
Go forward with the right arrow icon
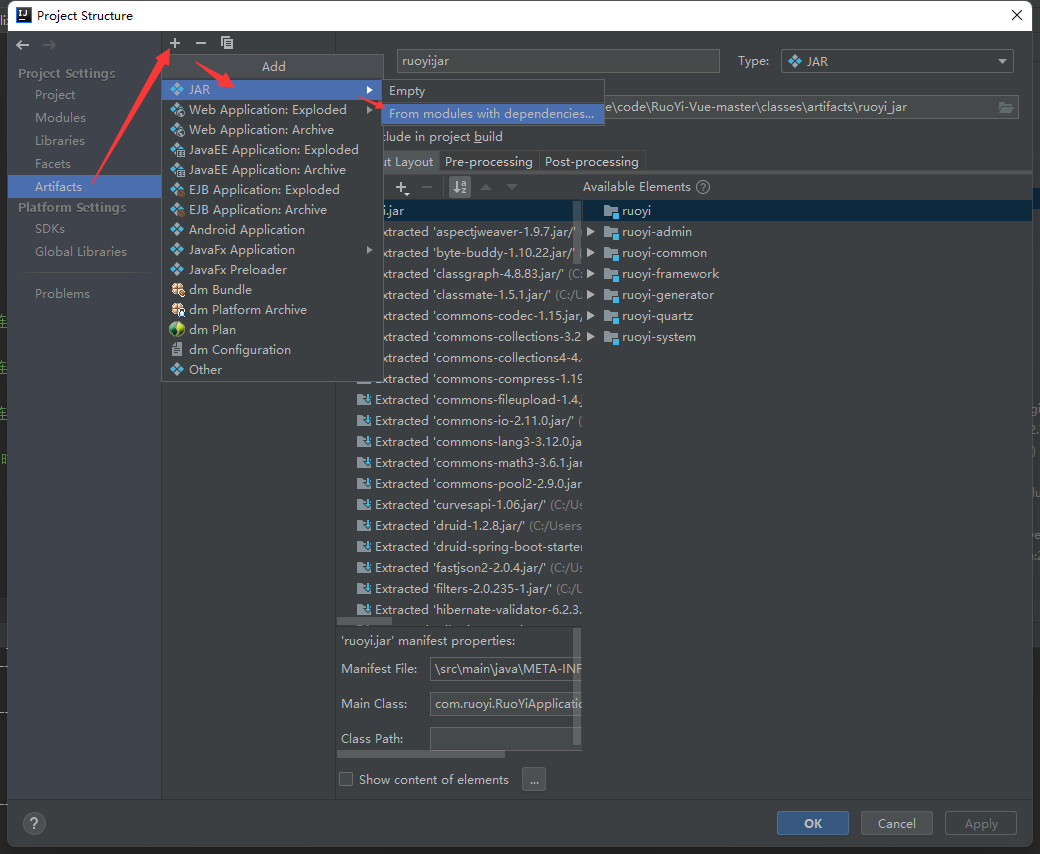pyautogui.click(x=49, y=45)
